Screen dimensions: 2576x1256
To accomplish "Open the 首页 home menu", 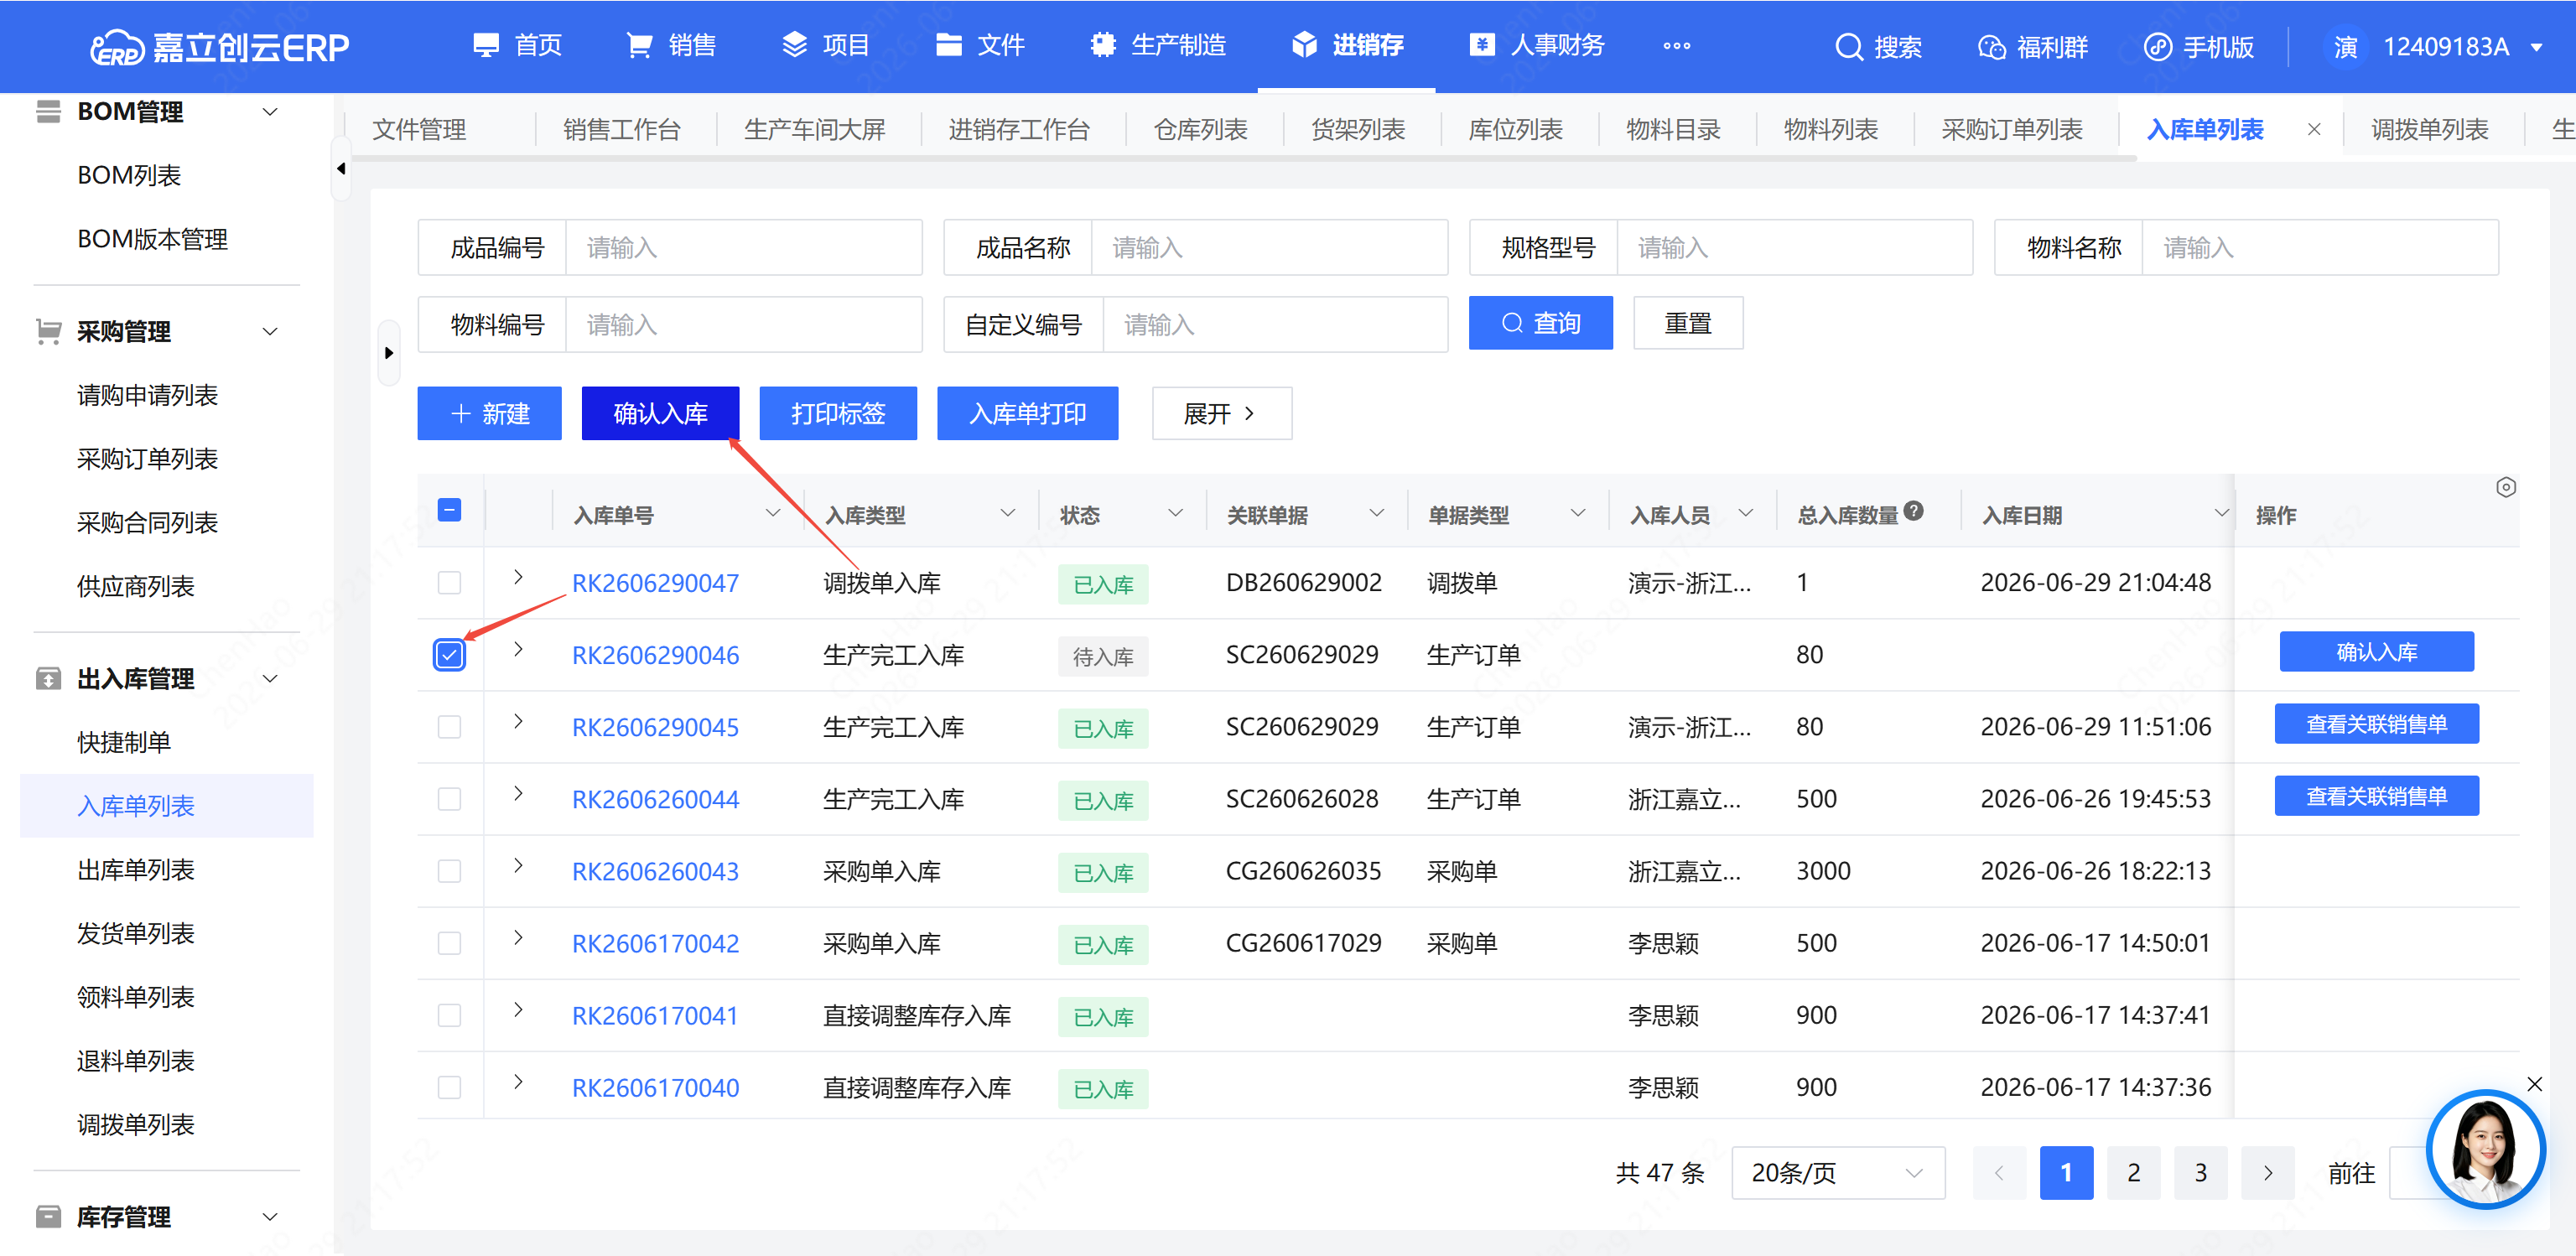I will (517, 46).
